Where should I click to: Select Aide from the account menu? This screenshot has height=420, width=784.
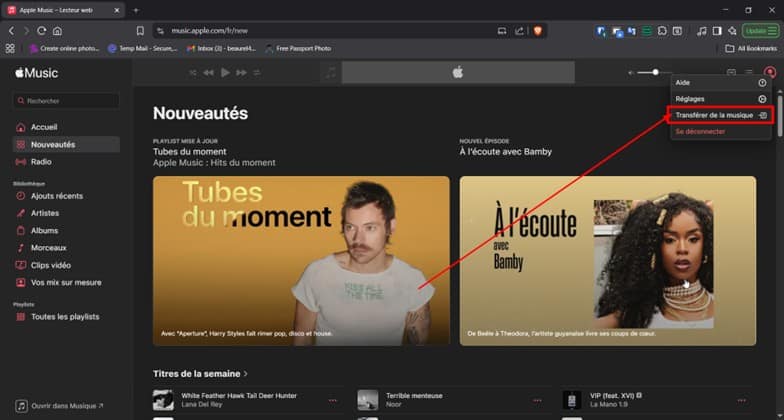[x=720, y=82]
